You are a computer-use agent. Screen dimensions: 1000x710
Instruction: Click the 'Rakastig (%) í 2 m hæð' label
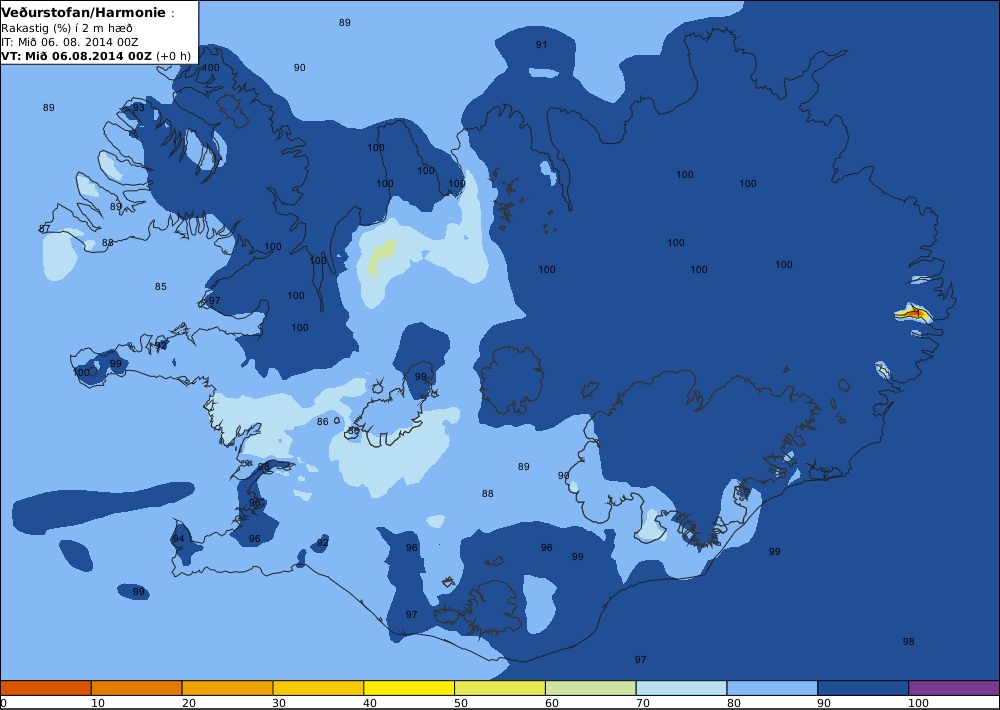(67, 28)
